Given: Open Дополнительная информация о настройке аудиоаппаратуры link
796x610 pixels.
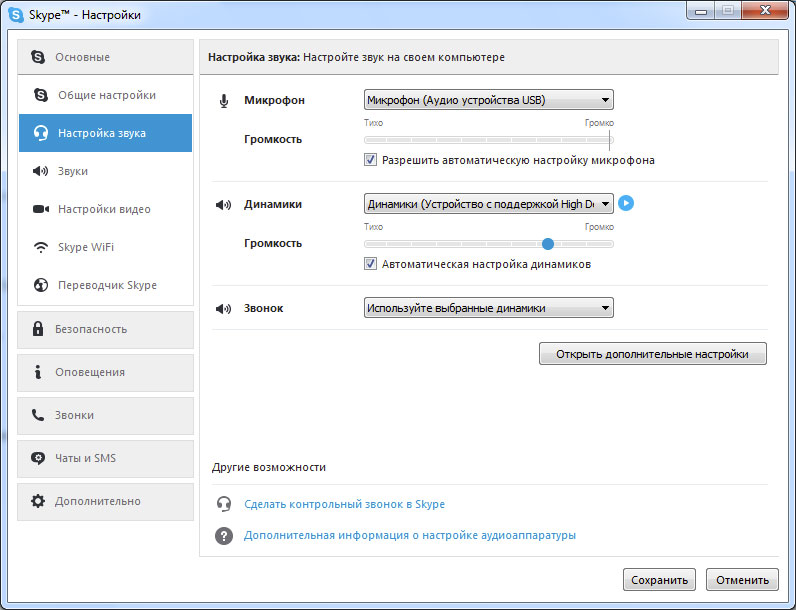Looking at the screenshot, I should [x=410, y=535].
